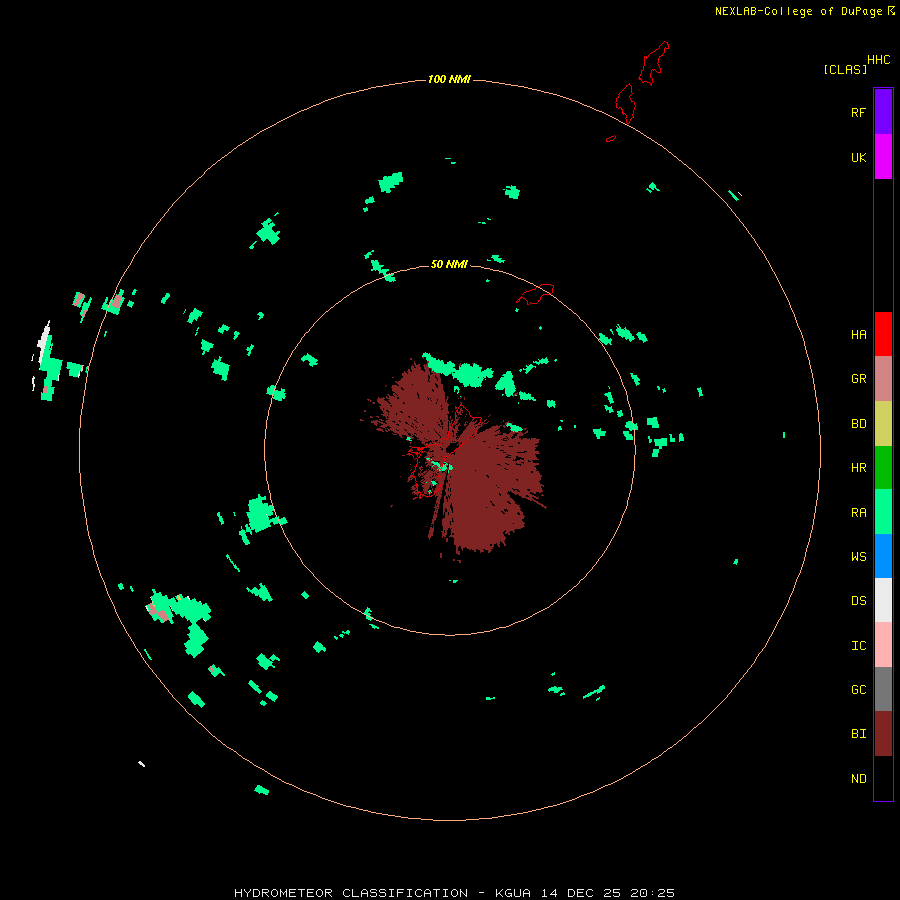Click the RF purple color swatch
The width and height of the screenshot is (900, 900).
883,112
